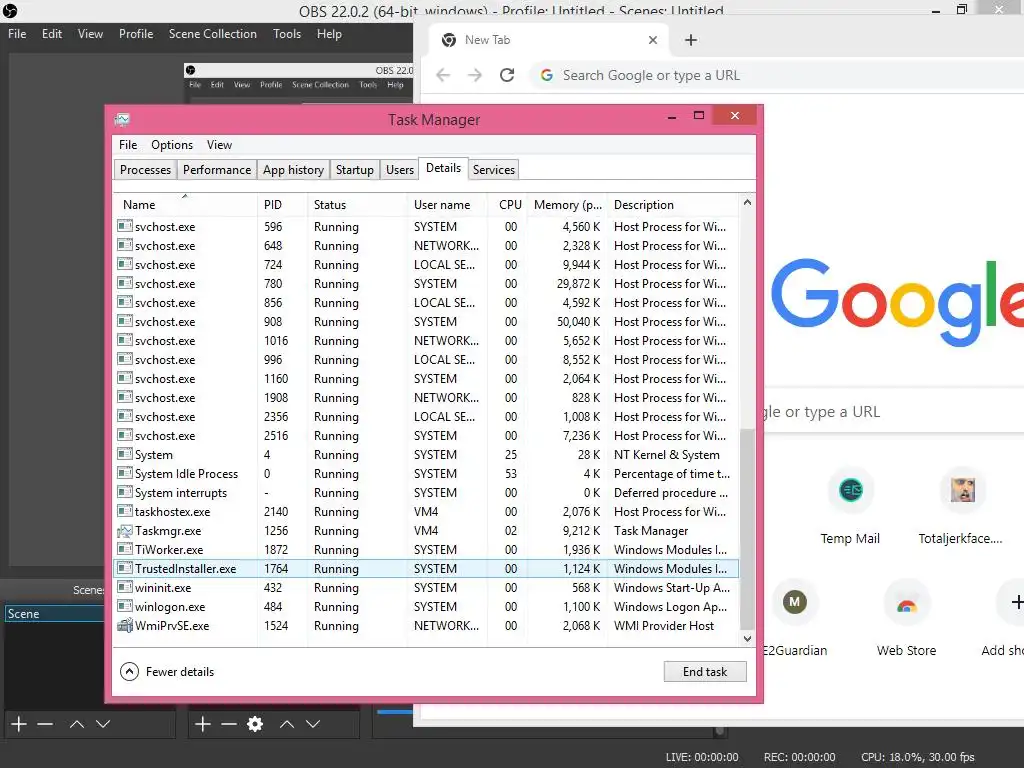Add a scene with the plus icon under Scenes
Image resolution: width=1024 pixels, height=768 pixels.
[x=19, y=724]
